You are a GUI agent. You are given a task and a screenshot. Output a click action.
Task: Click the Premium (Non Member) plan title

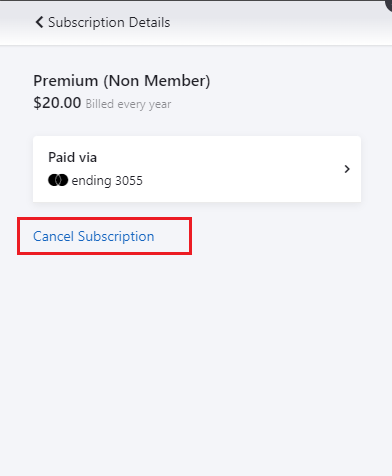click(122, 81)
